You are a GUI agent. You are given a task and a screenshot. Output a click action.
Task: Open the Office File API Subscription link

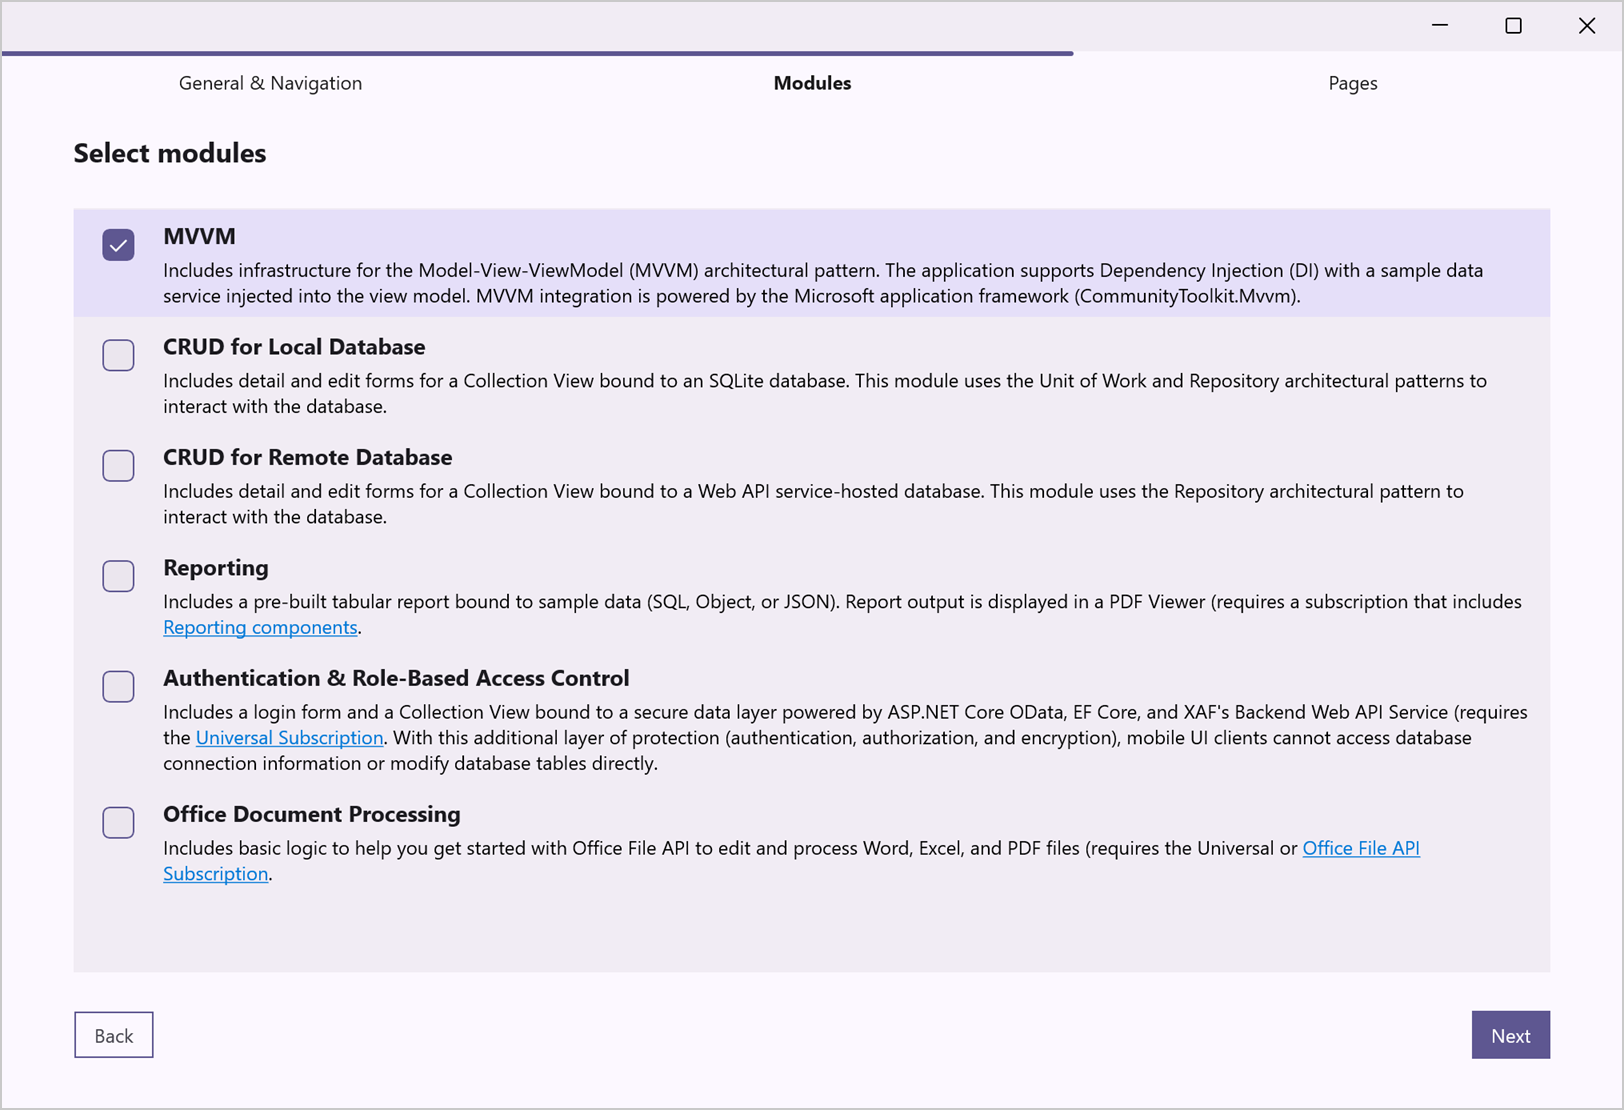coord(1360,848)
